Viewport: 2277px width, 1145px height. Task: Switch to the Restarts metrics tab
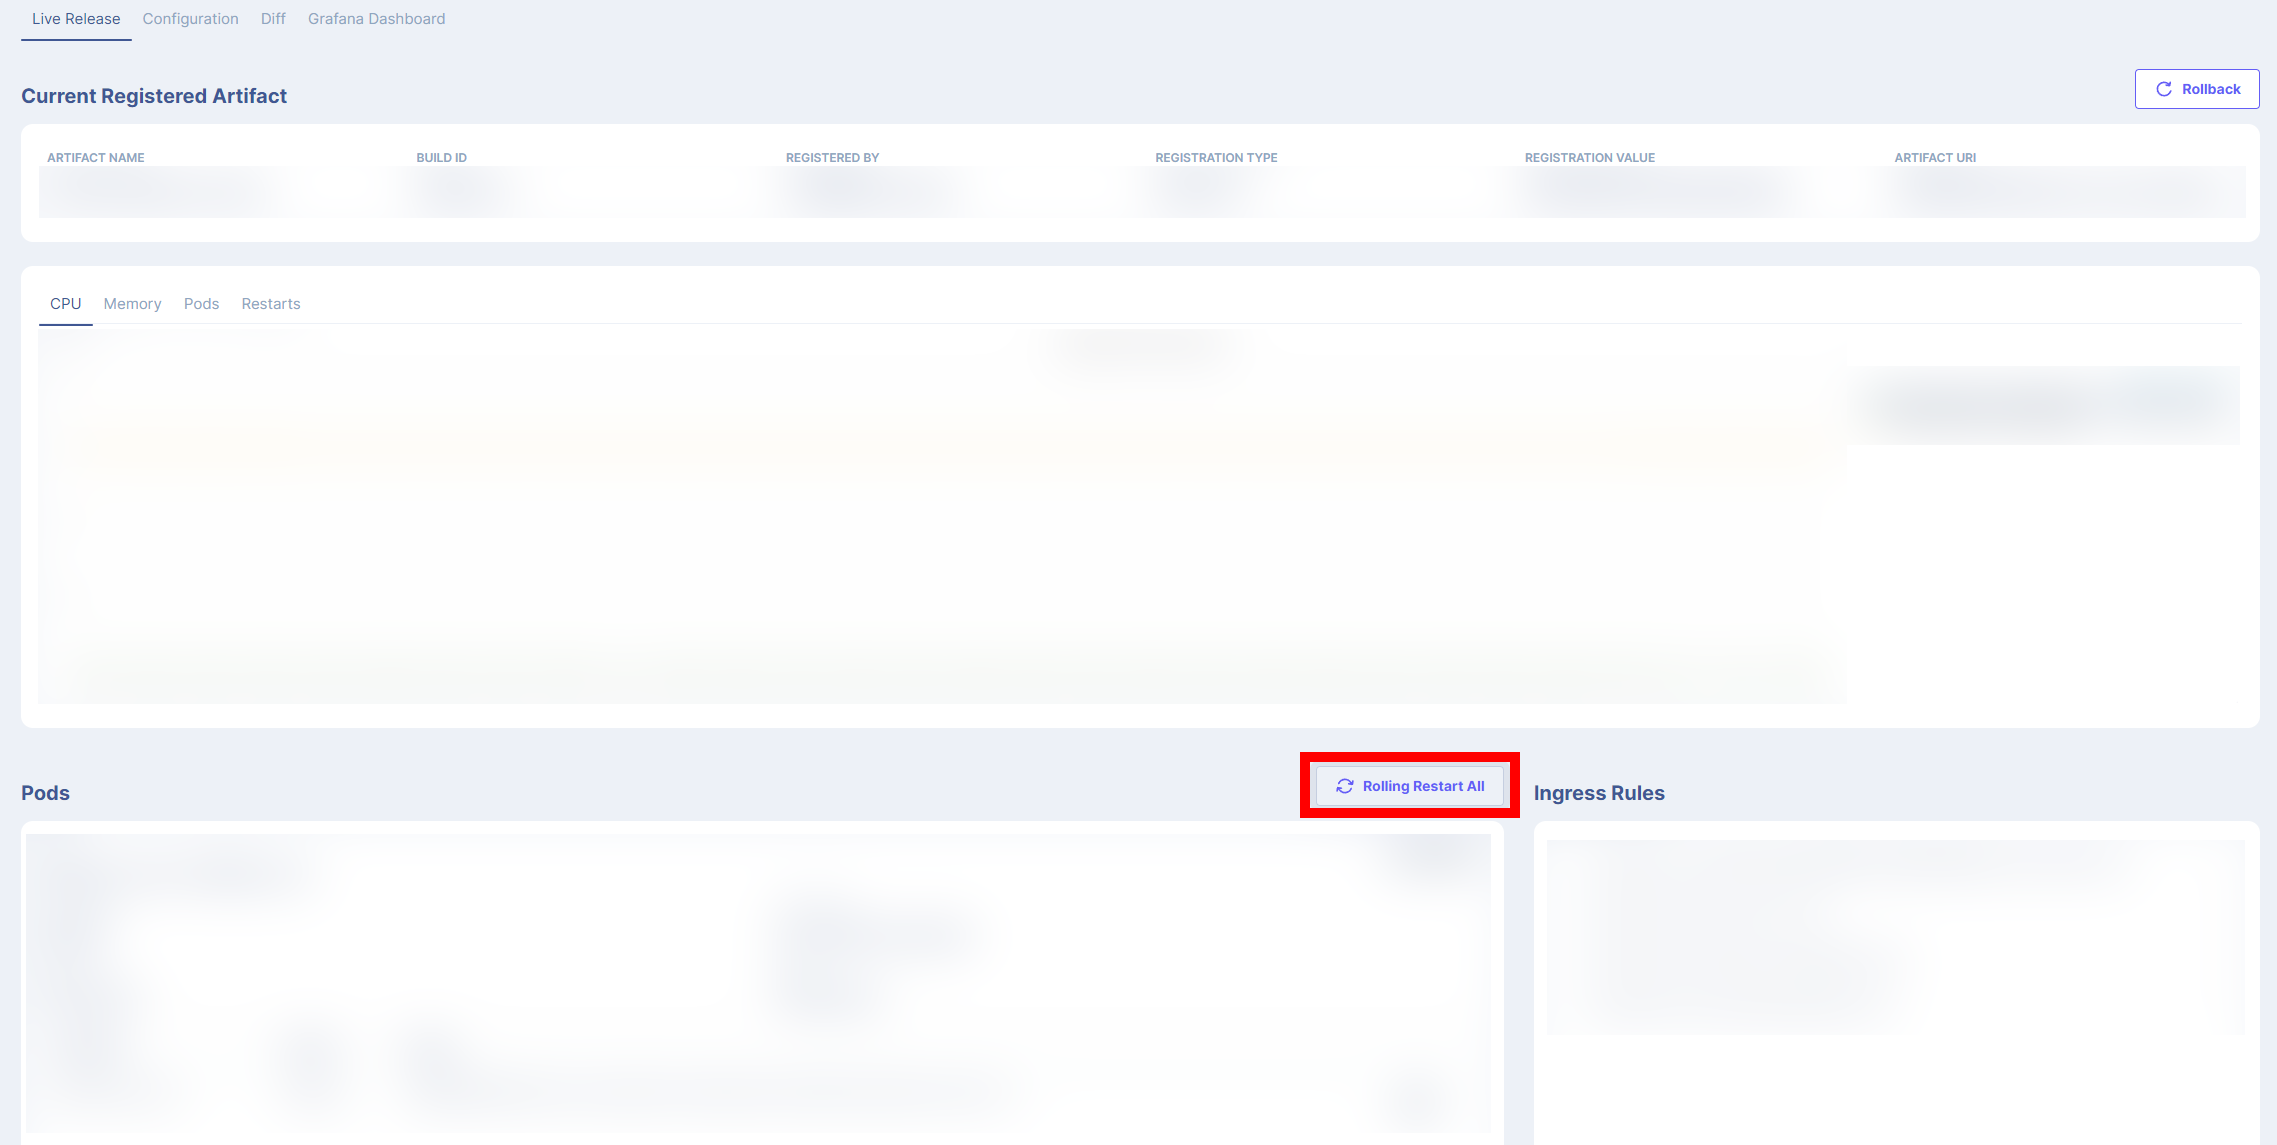[x=270, y=304]
